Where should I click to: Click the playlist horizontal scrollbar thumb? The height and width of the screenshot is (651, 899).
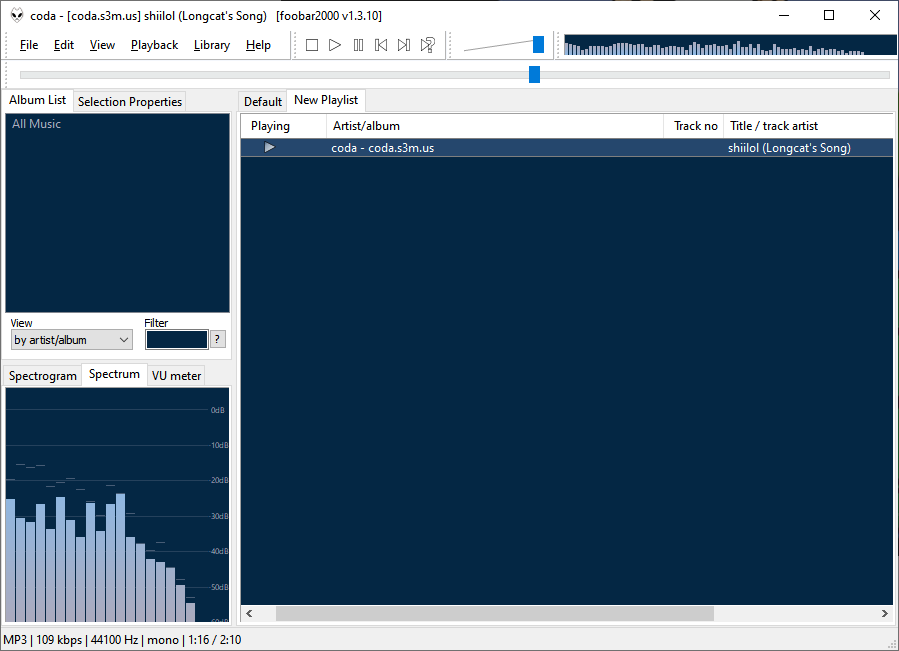(495, 613)
